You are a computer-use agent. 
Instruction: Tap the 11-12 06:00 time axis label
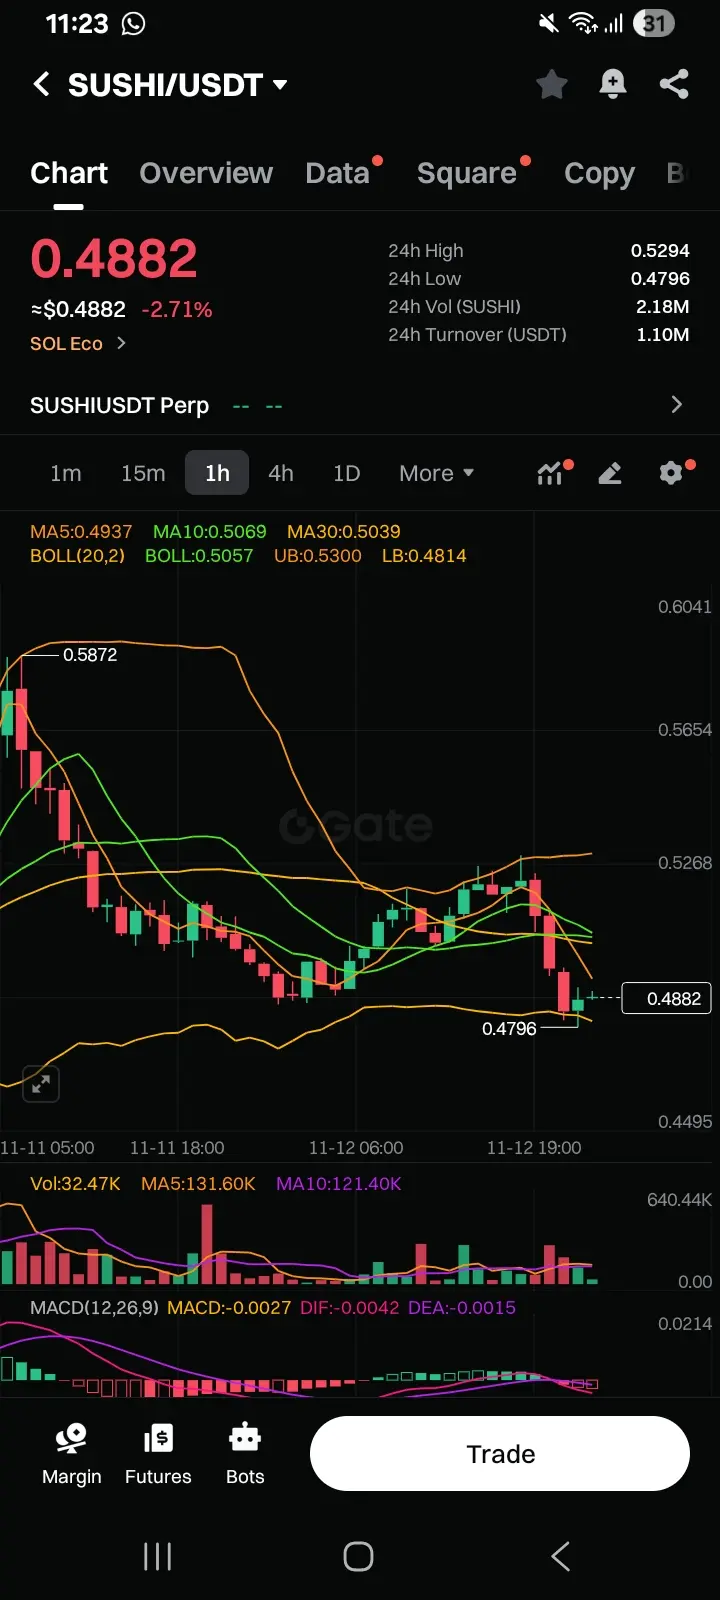tap(356, 1148)
